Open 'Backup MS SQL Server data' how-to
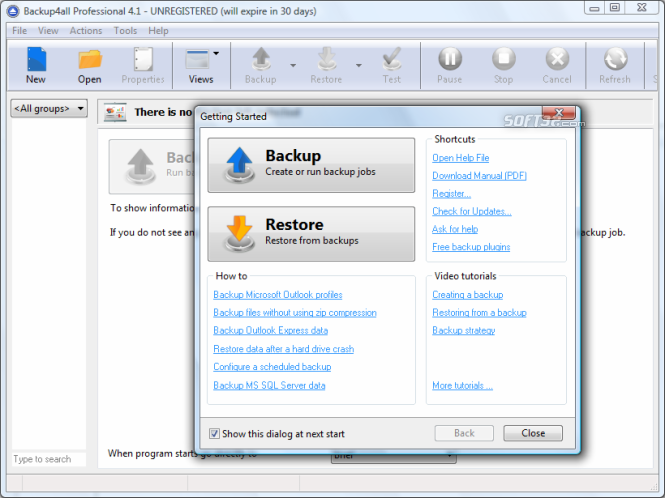Image resolution: width=665 pixels, height=498 pixels. [x=269, y=385]
